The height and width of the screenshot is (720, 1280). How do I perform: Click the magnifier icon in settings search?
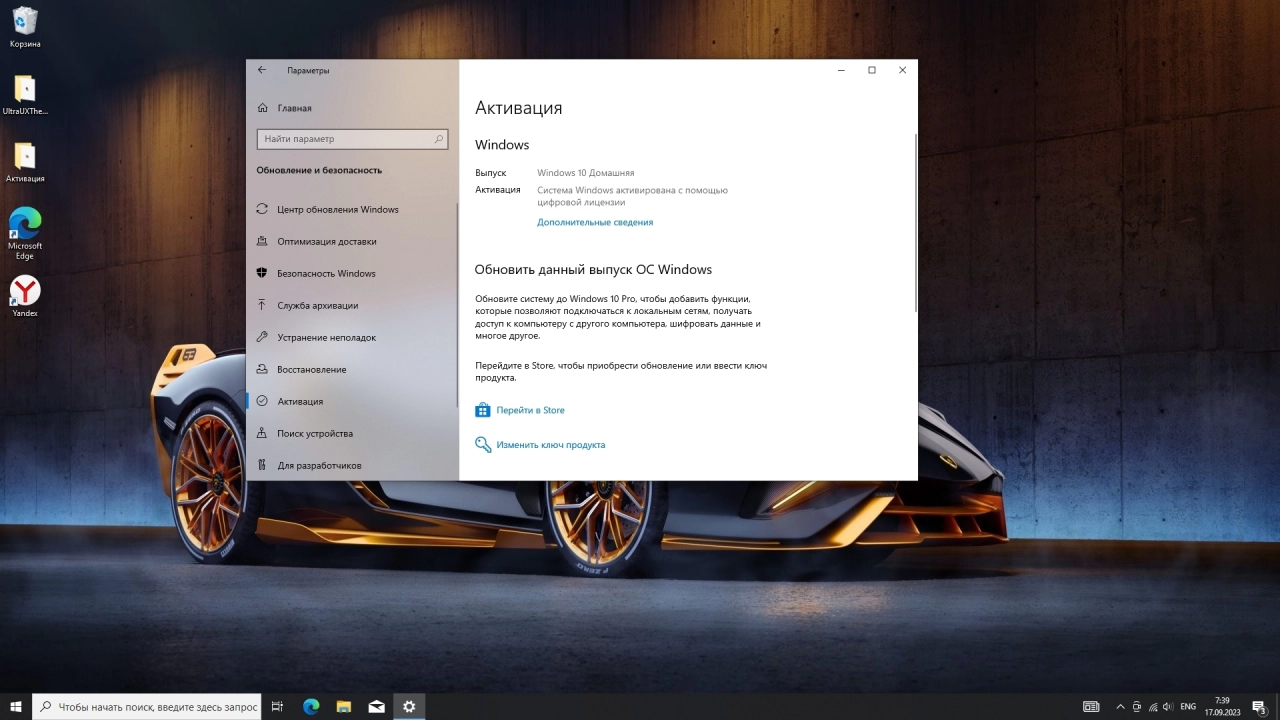[439, 139]
